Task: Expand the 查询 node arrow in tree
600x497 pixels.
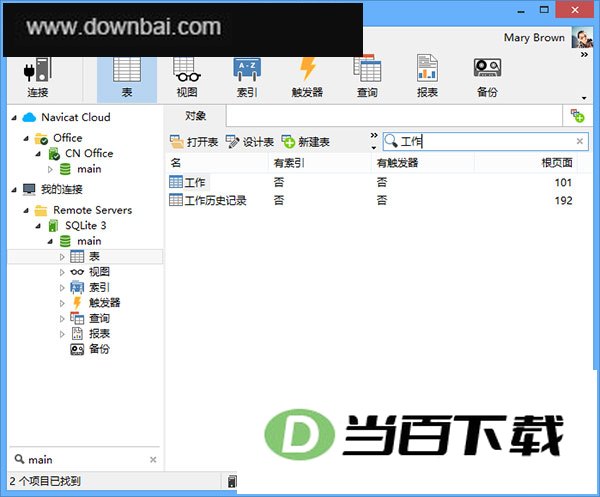Action: point(62,318)
